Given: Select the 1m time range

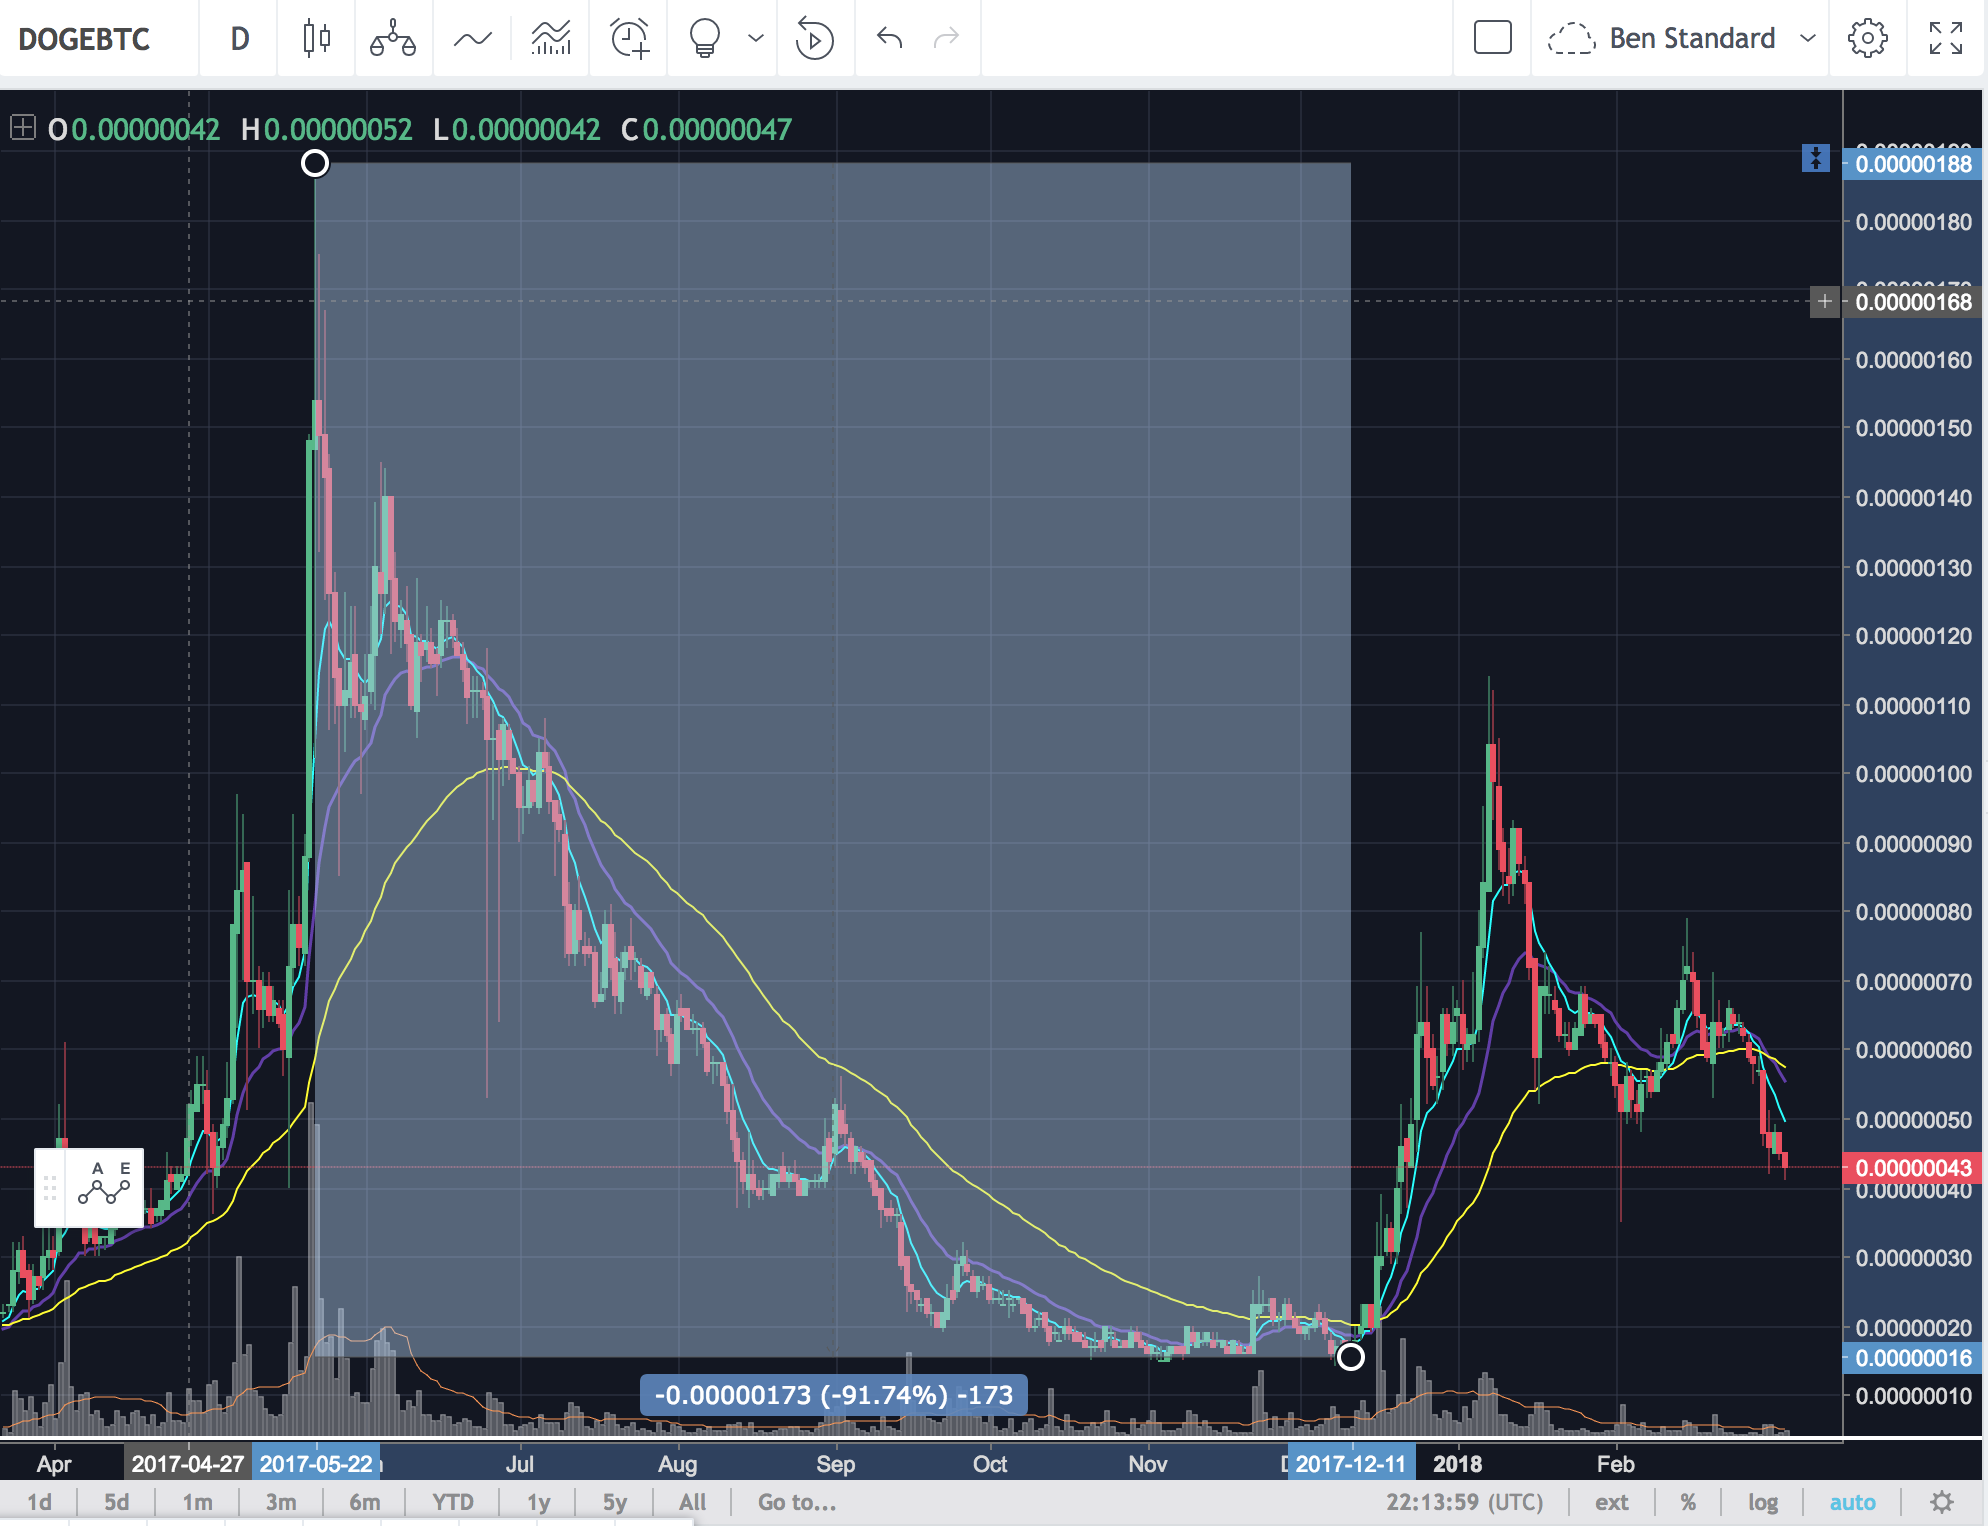Looking at the screenshot, I should coord(197,1502).
